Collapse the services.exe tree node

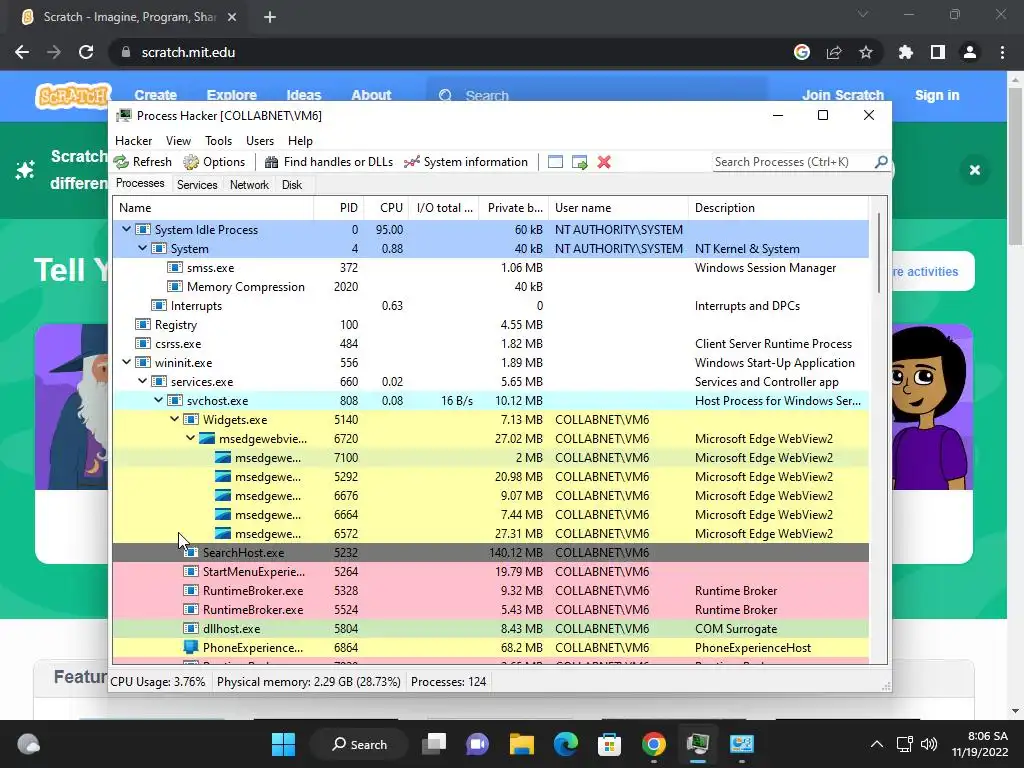pos(142,381)
